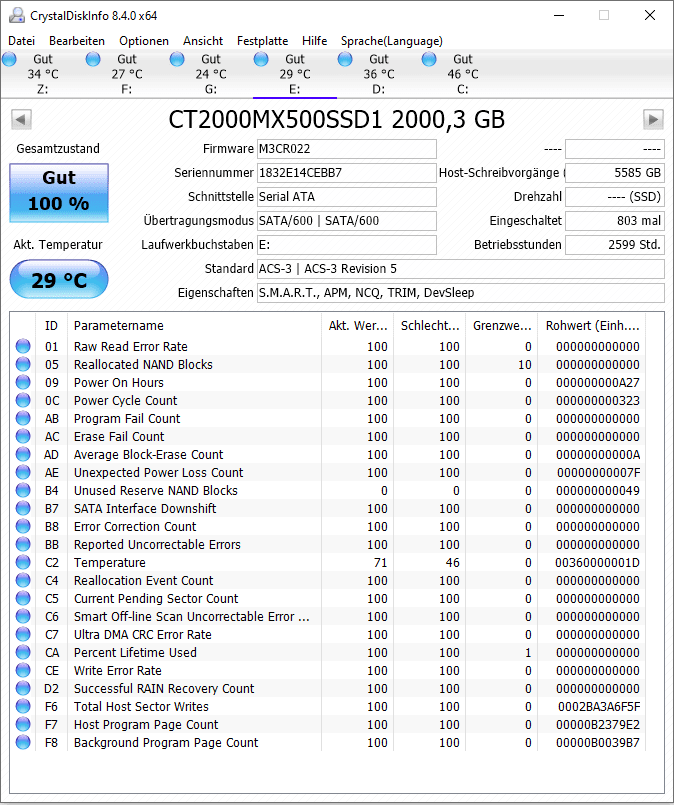Click status orb for Program Fail Count
Viewport: 674px width, 805px height.
[23, 418]
